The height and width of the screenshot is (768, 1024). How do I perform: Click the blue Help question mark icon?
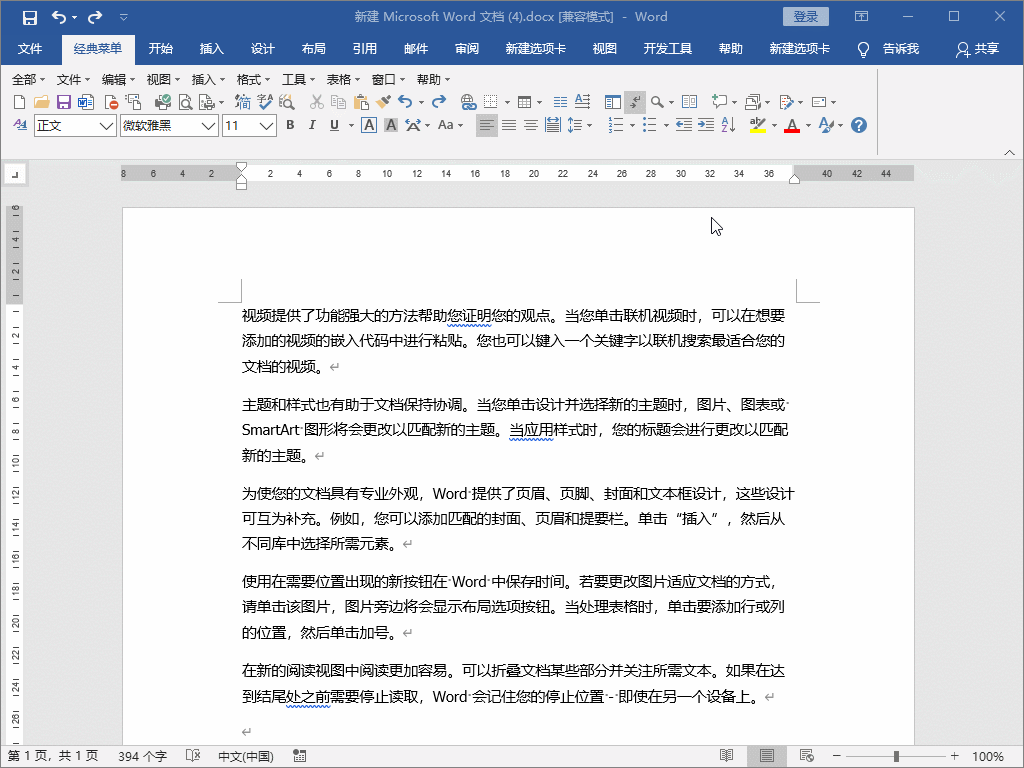(859, 125)
